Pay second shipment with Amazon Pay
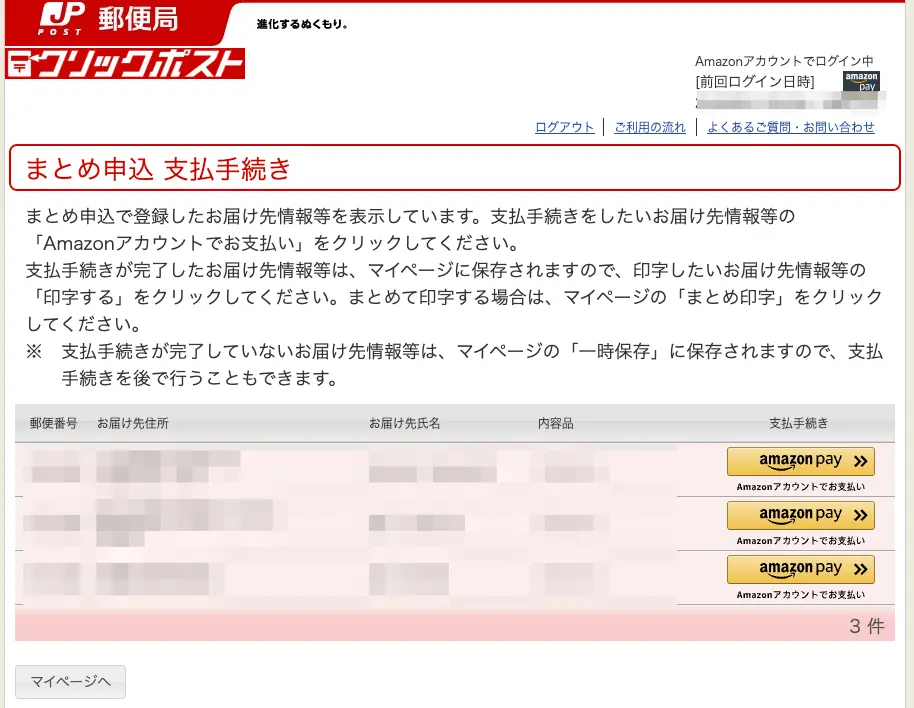Screen dimensions: 914x708 (800, 515)
